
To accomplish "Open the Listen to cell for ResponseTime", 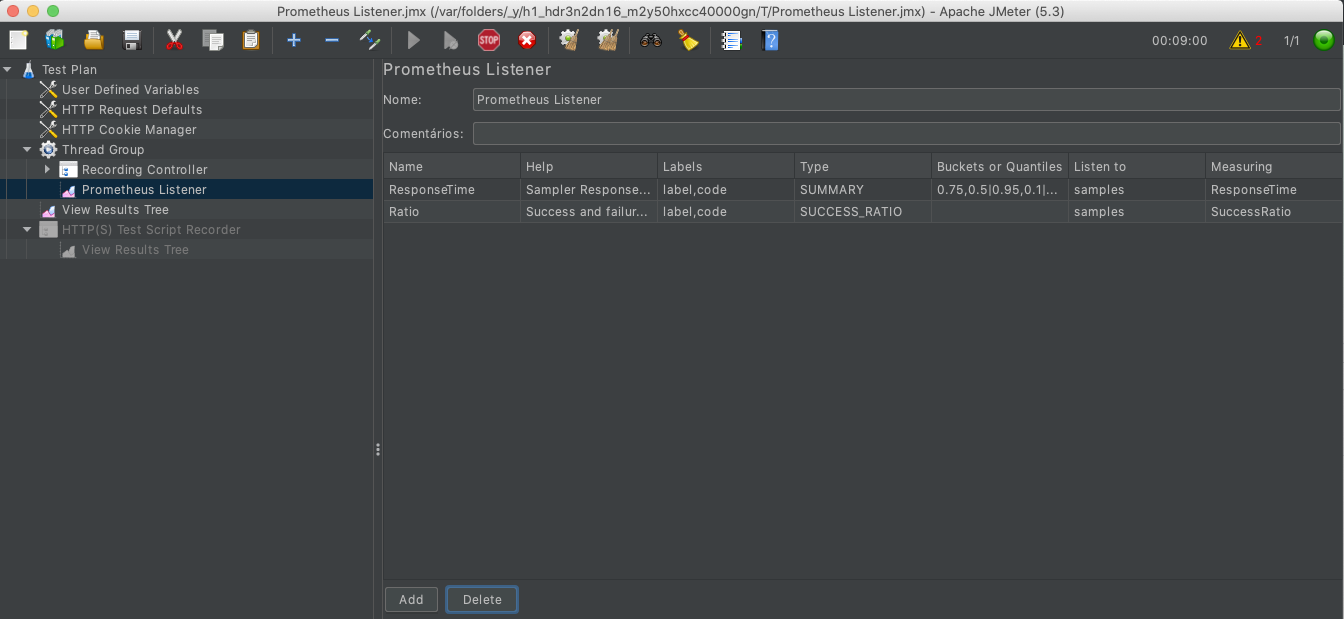I will 1137,190.
